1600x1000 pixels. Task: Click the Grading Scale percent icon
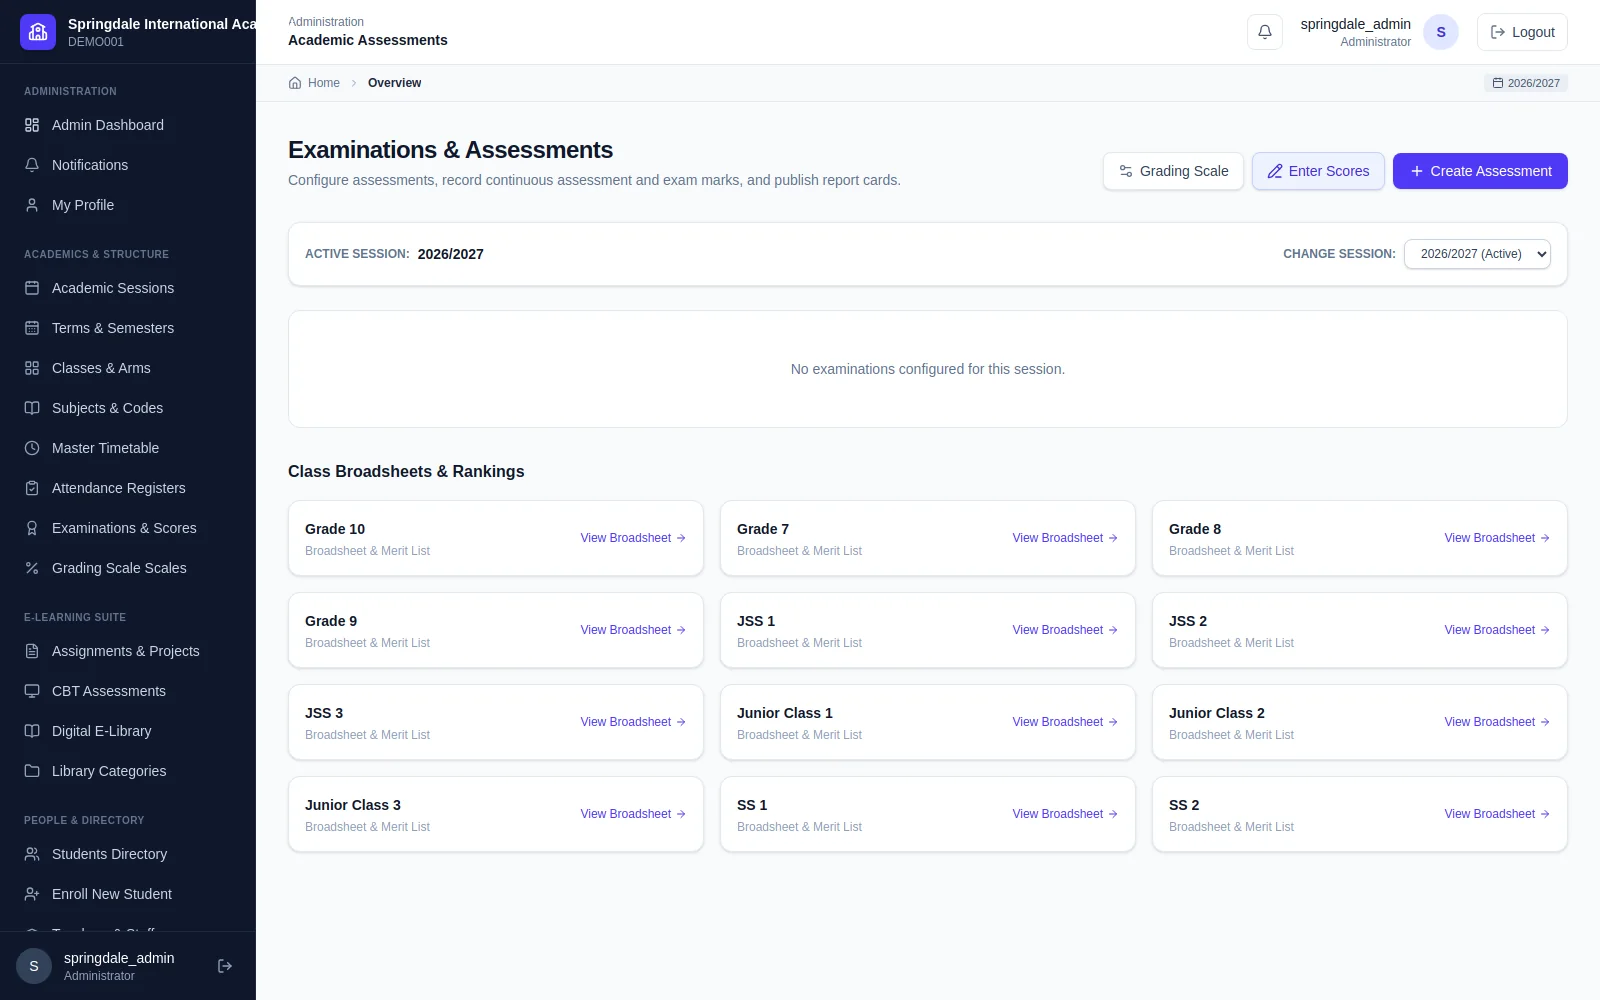(32, 568)
